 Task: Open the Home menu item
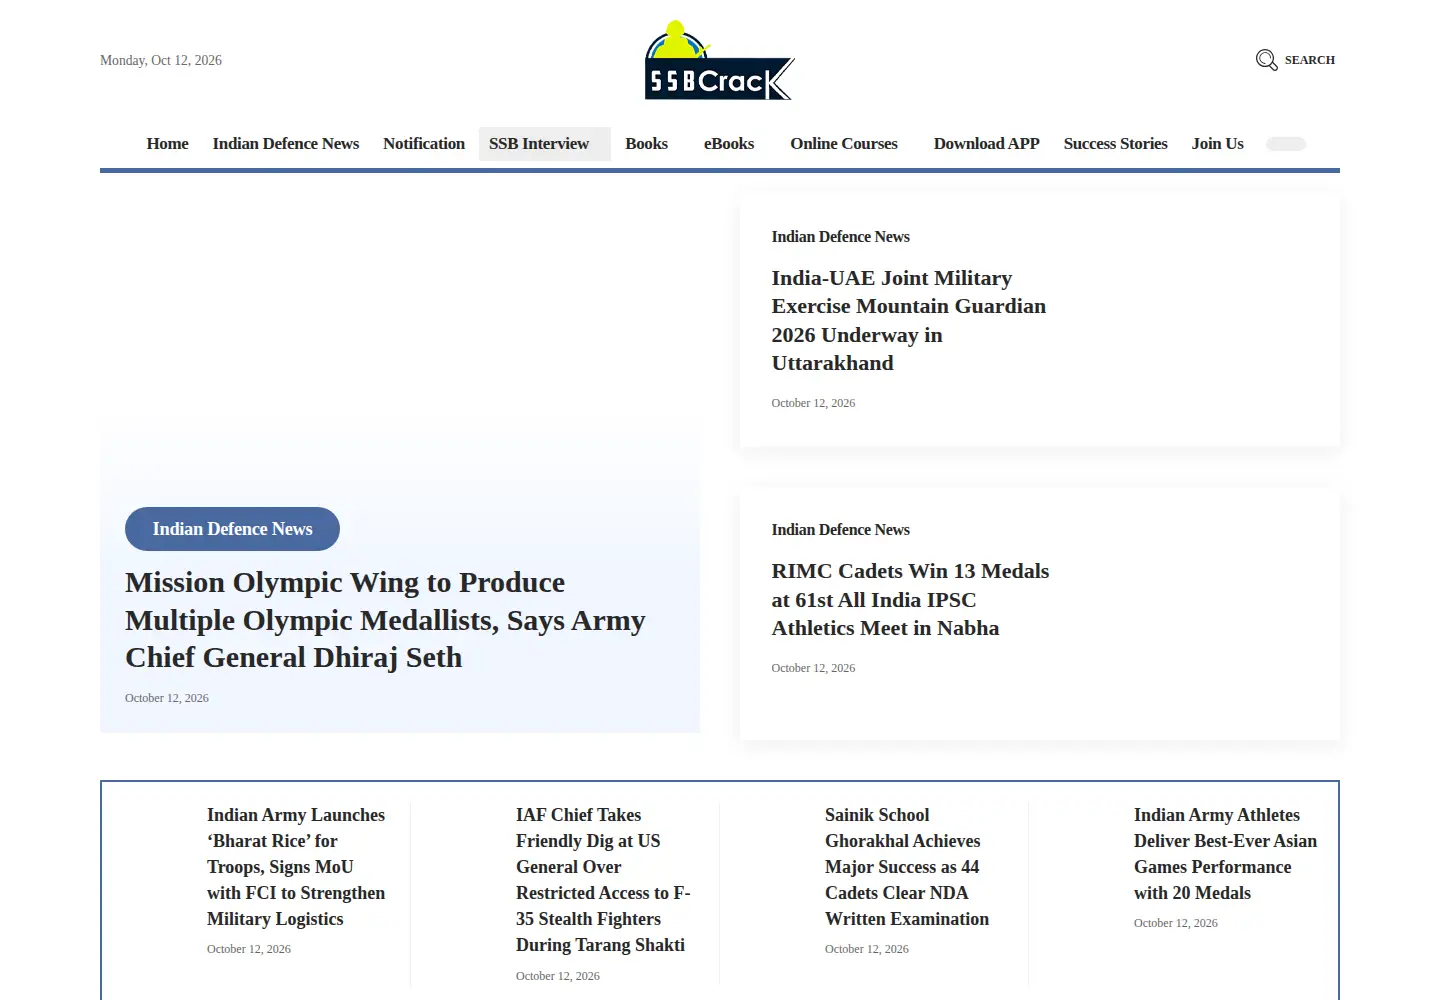tap(167, 144)
